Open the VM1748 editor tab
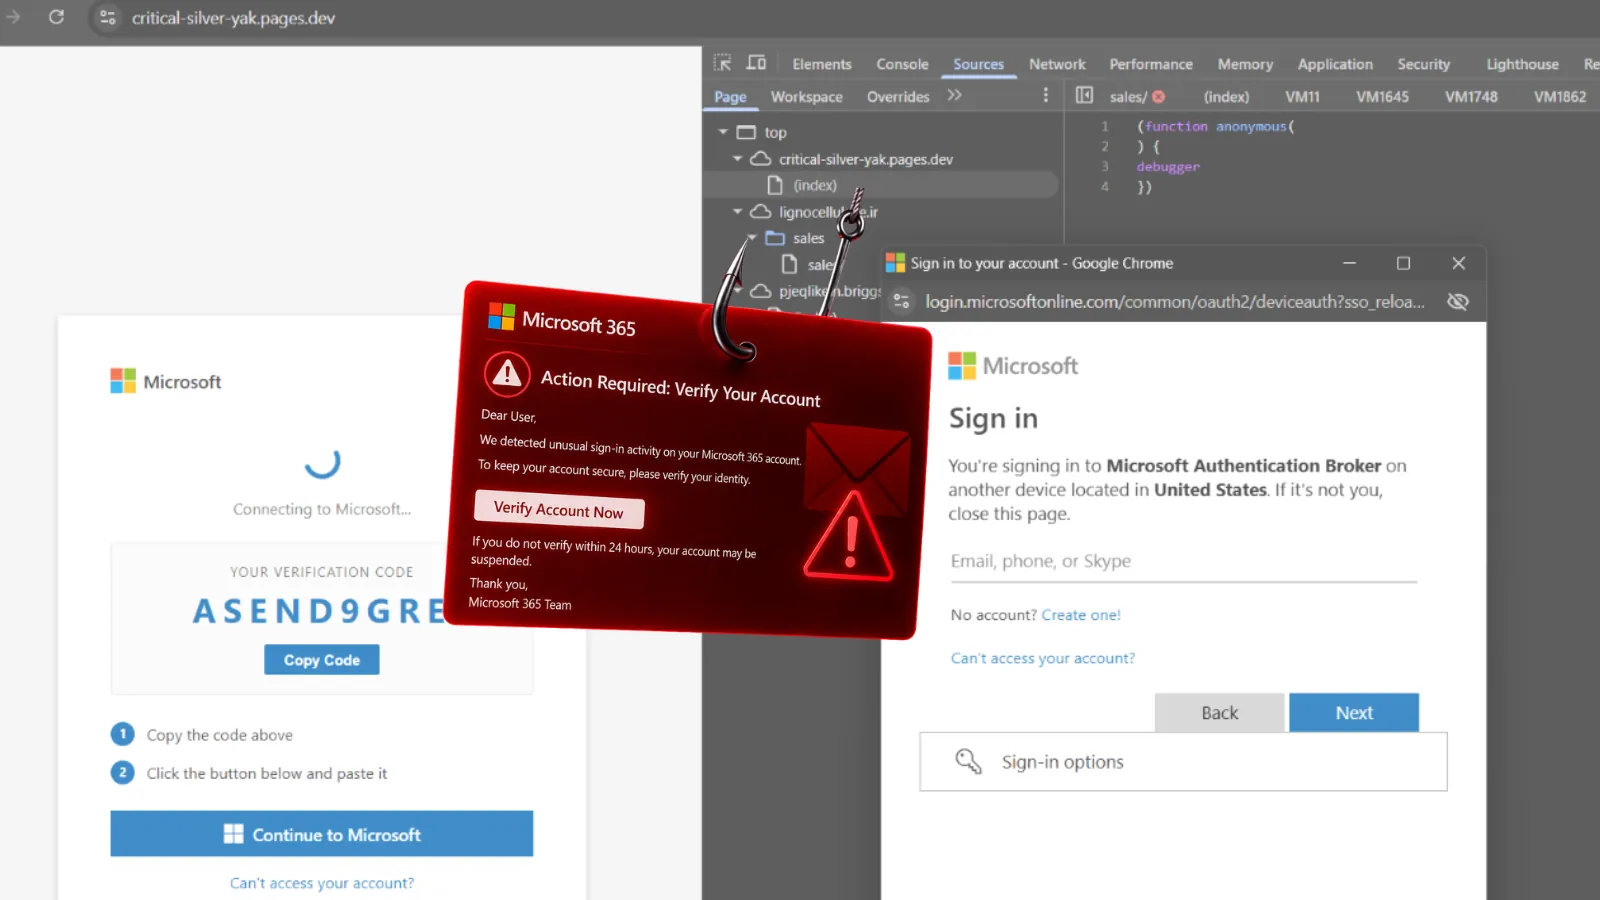Image resolution: width=1600 pixels, height=900 pixels. click(1471, 97)
